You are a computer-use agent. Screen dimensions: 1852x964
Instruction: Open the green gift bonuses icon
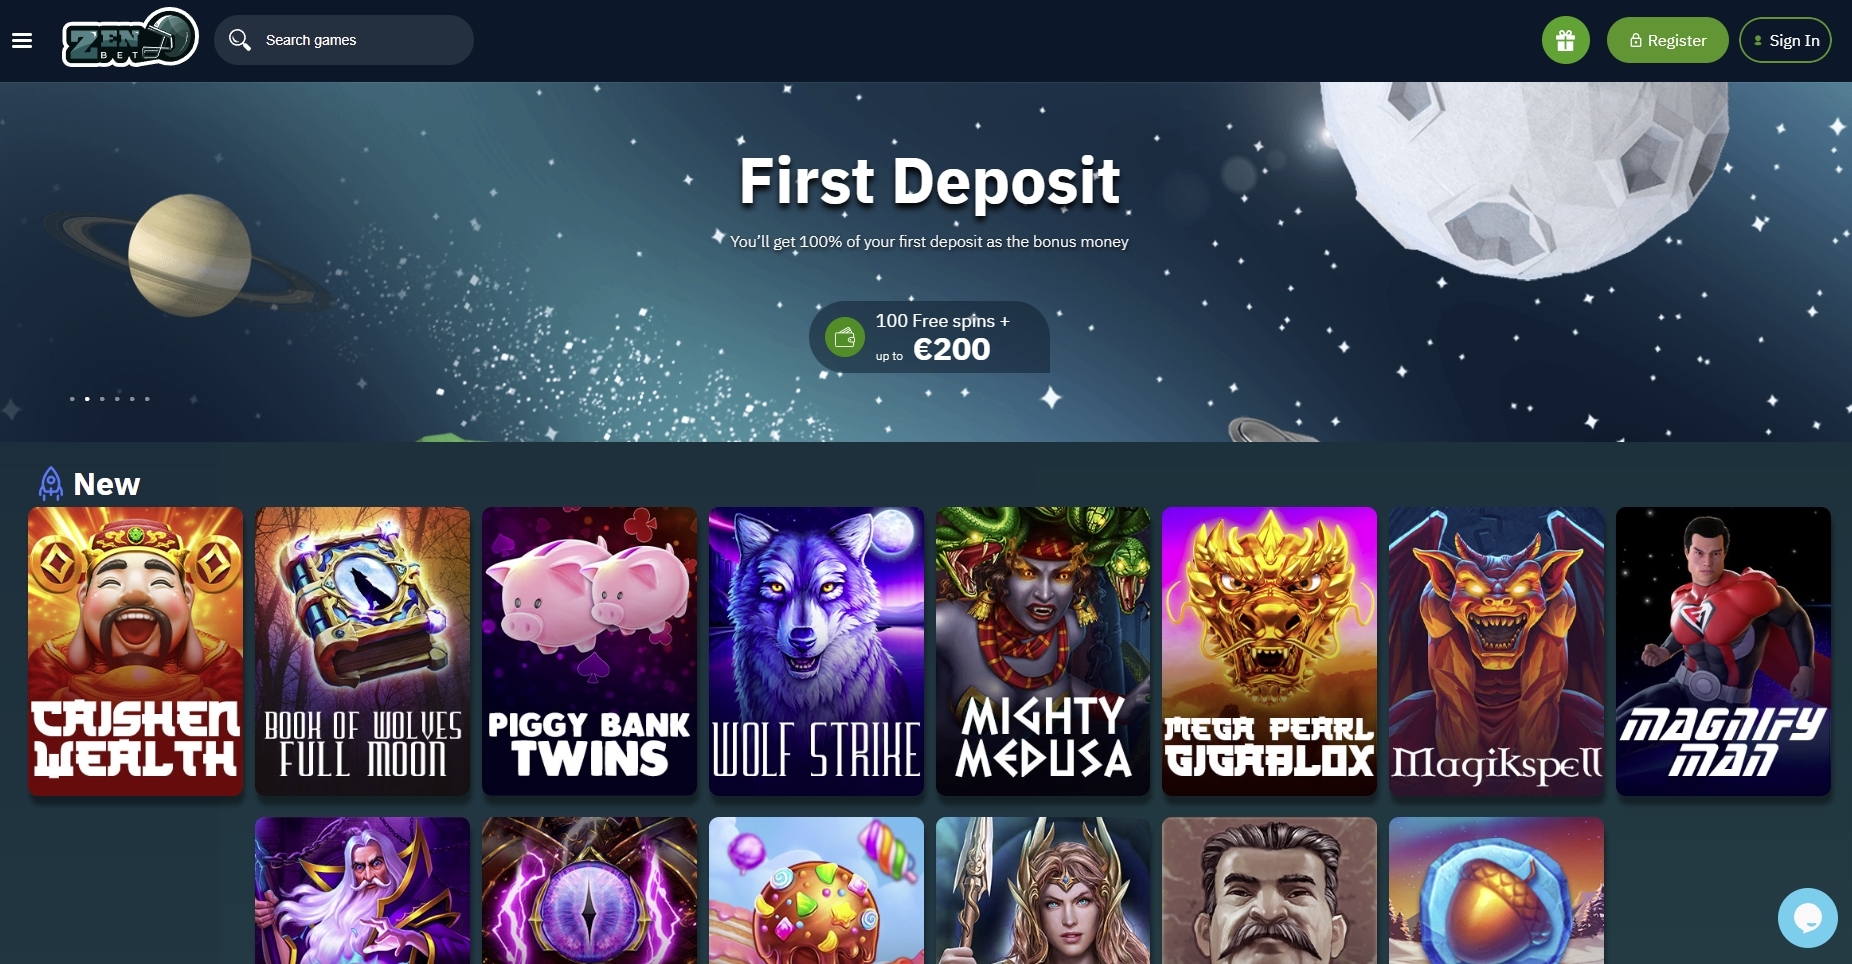[x=1565, y=40]
